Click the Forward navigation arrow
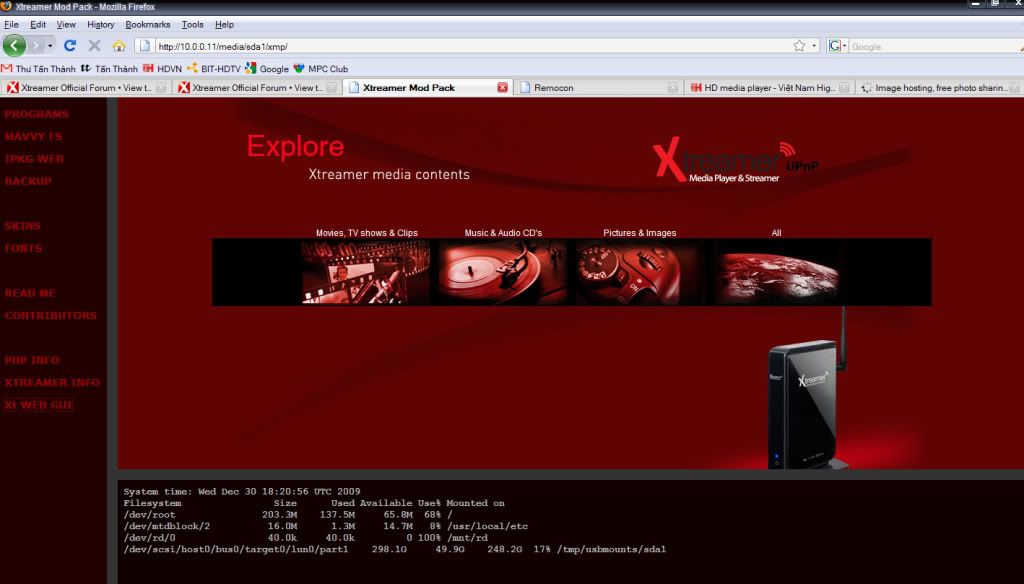Viewport: 1024px width, 584px height. 36,46
